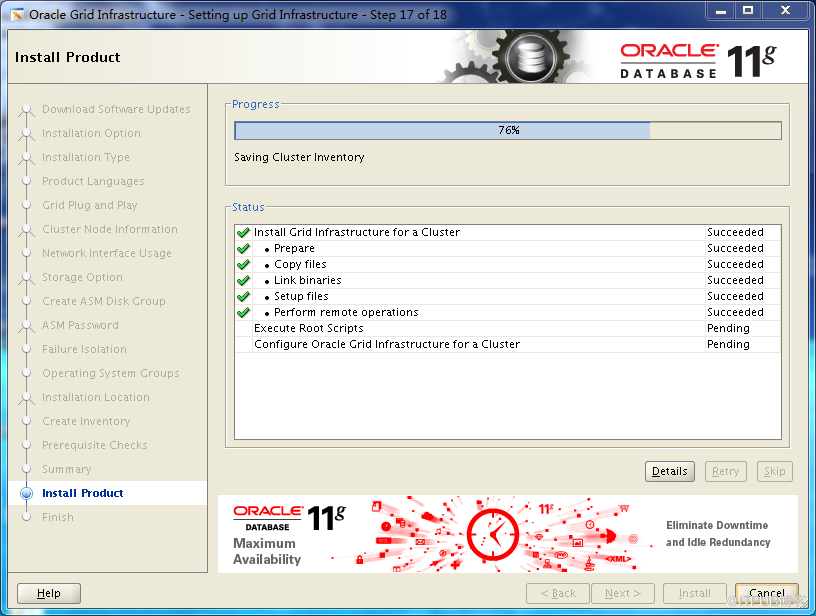Select the Operating System Groups step

point(110,373)
